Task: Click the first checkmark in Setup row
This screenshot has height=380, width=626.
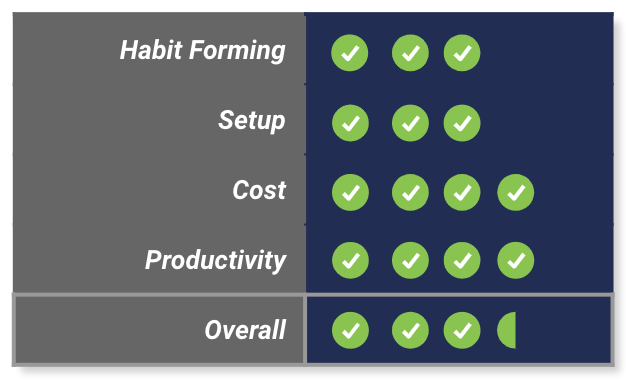Action: (x=350, y=123)
